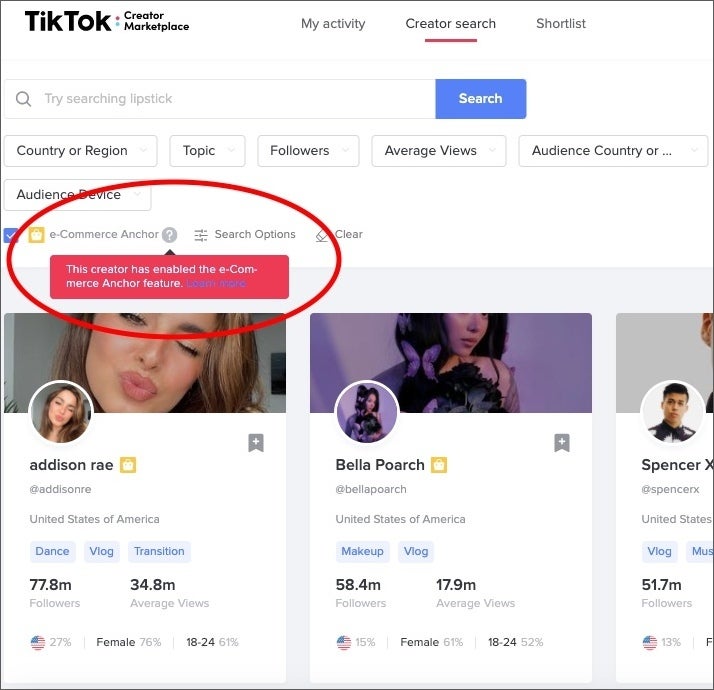
Task: Clear all filters
Action: (x=339, y=235)
